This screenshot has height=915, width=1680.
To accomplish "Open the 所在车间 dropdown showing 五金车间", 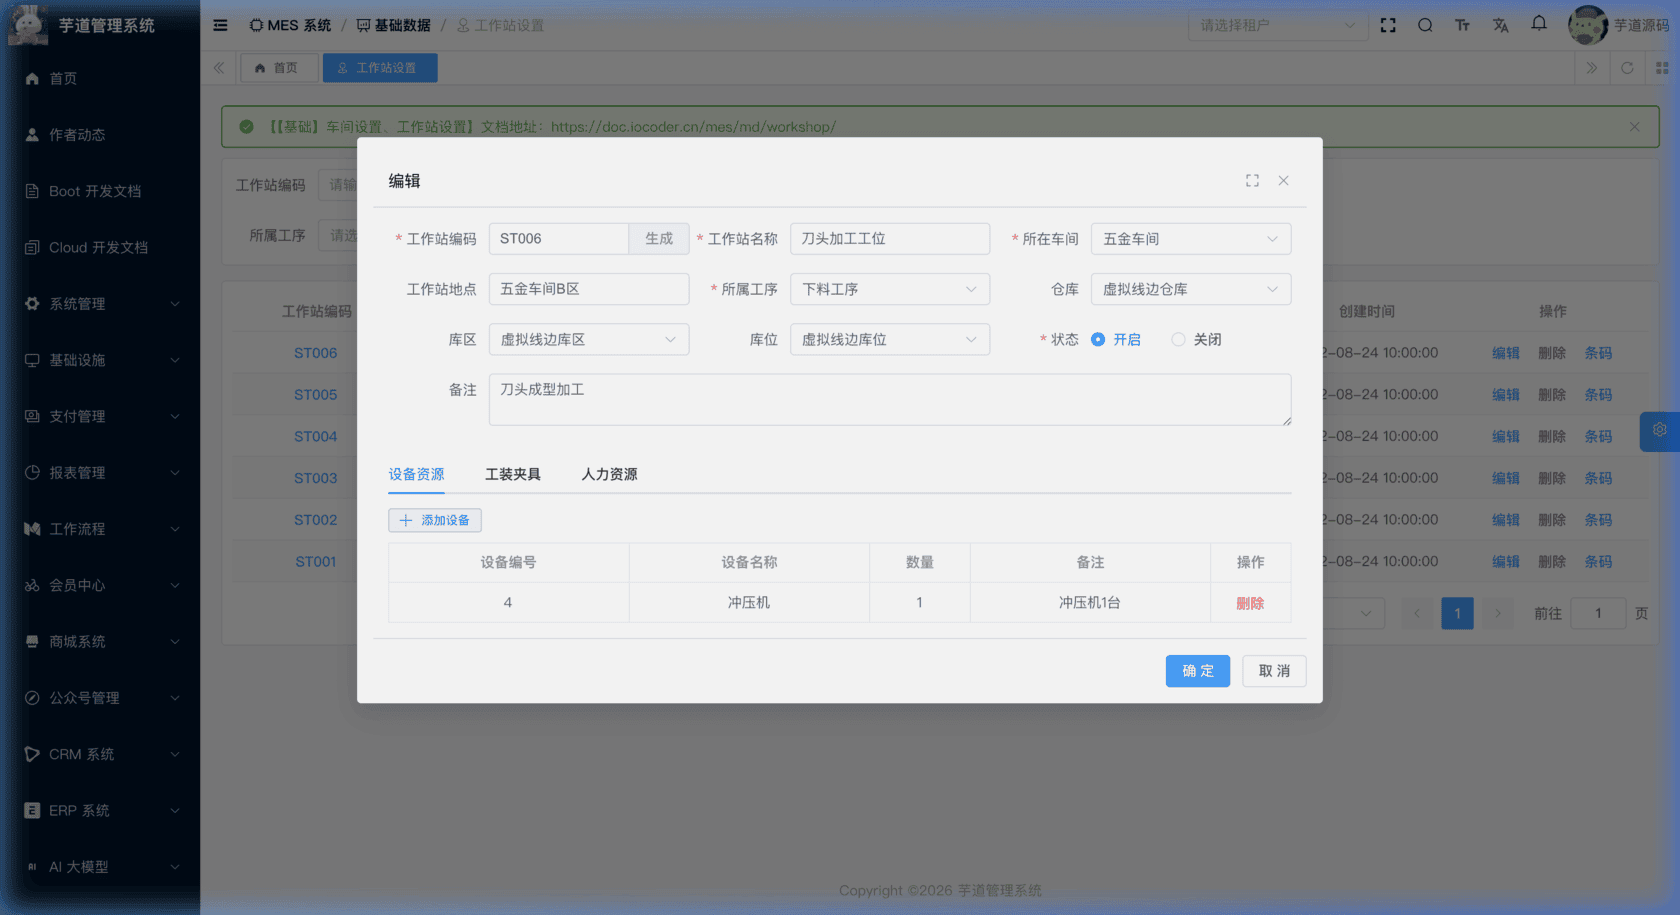I will 1190,239.
